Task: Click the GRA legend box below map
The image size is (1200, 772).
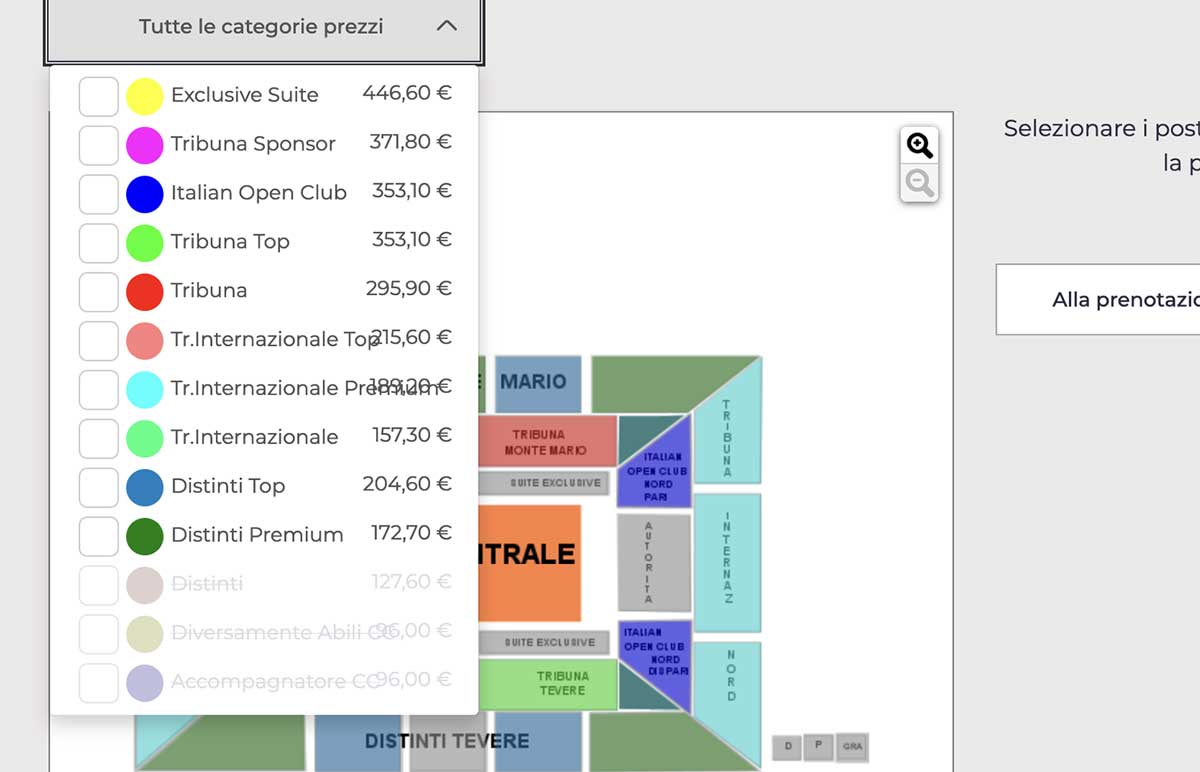Action: (x=852, y=746)
